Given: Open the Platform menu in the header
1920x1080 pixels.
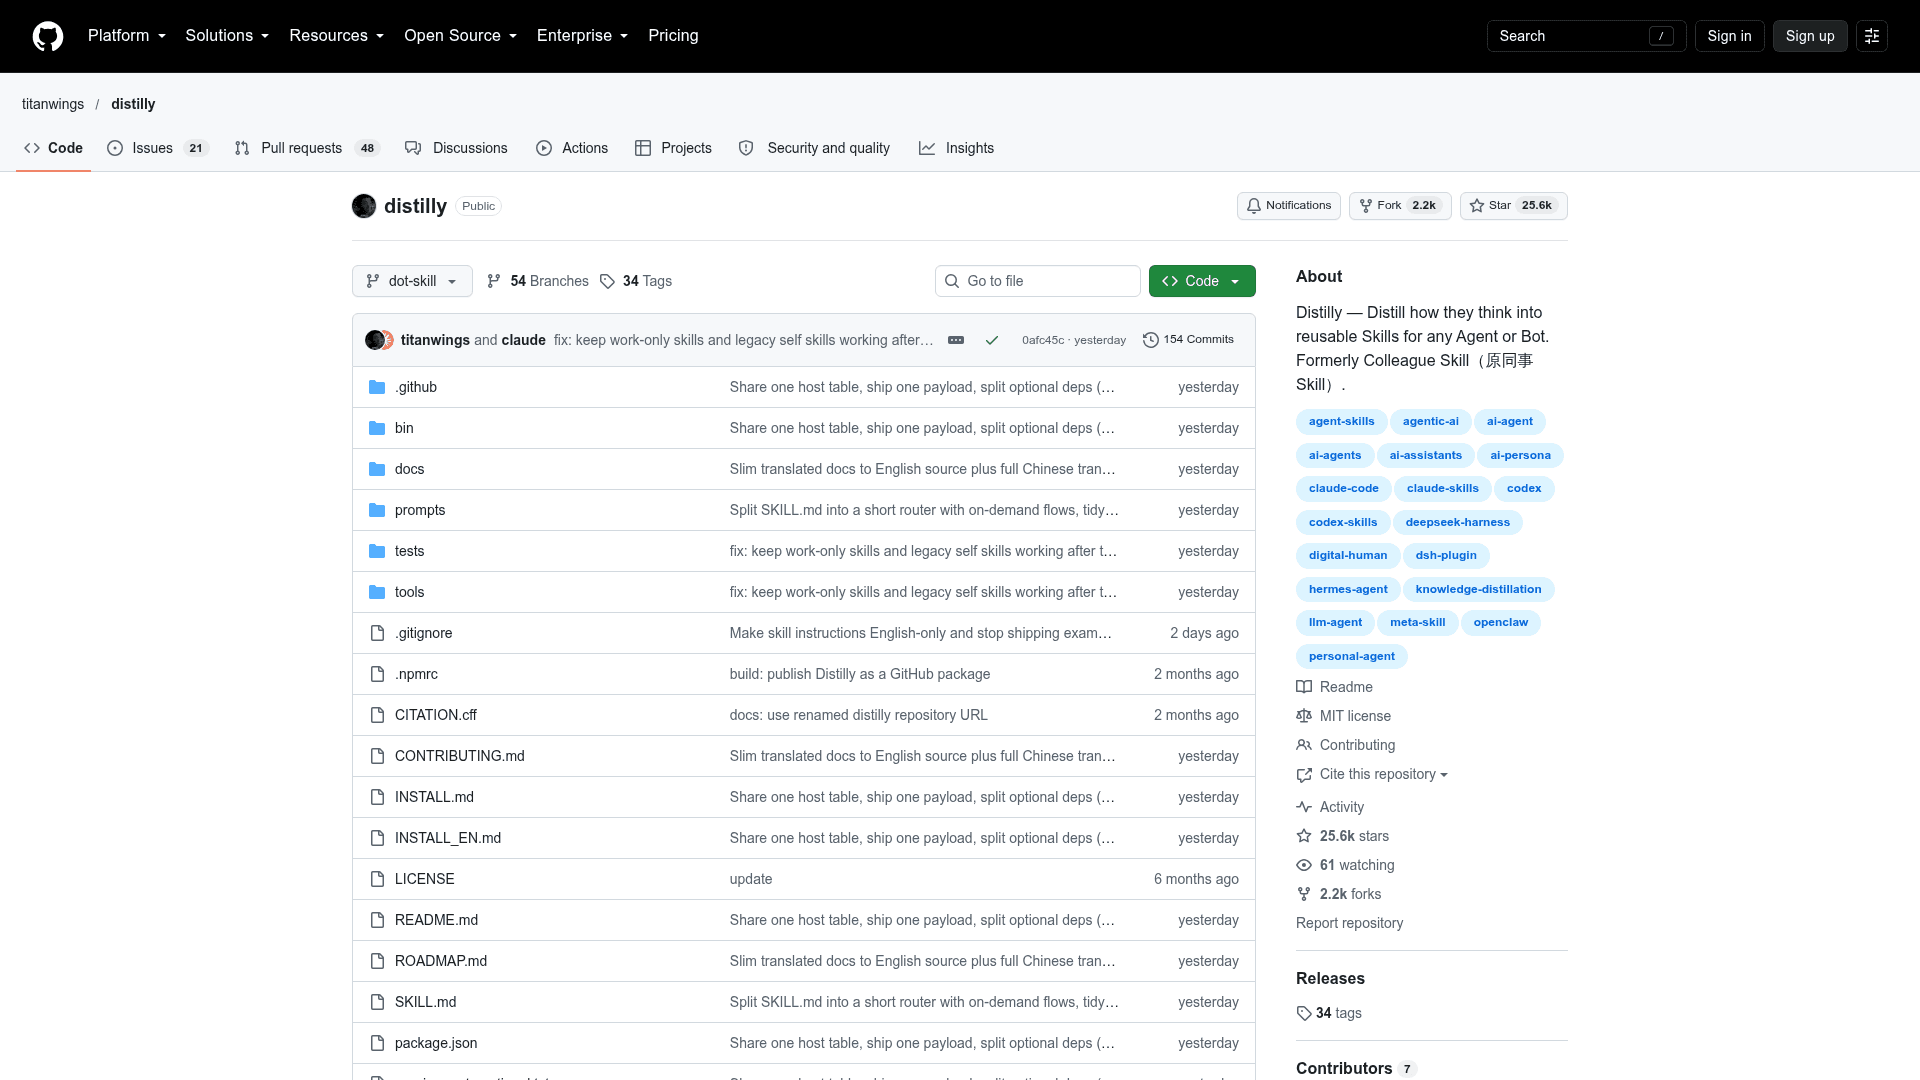Looking at the screenshot, I should 127,36.
